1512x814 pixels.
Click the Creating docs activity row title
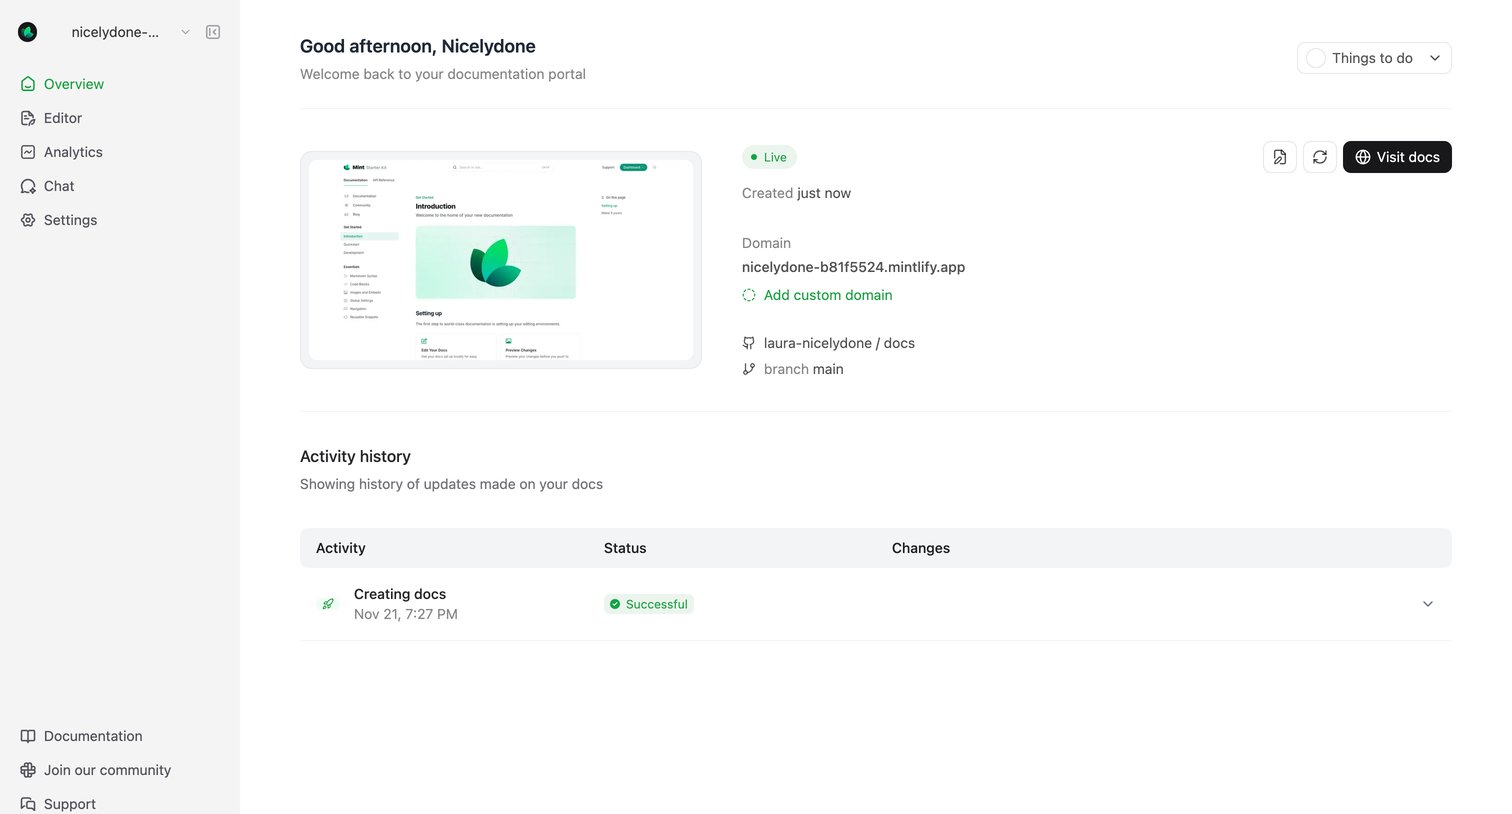point(400,594)
